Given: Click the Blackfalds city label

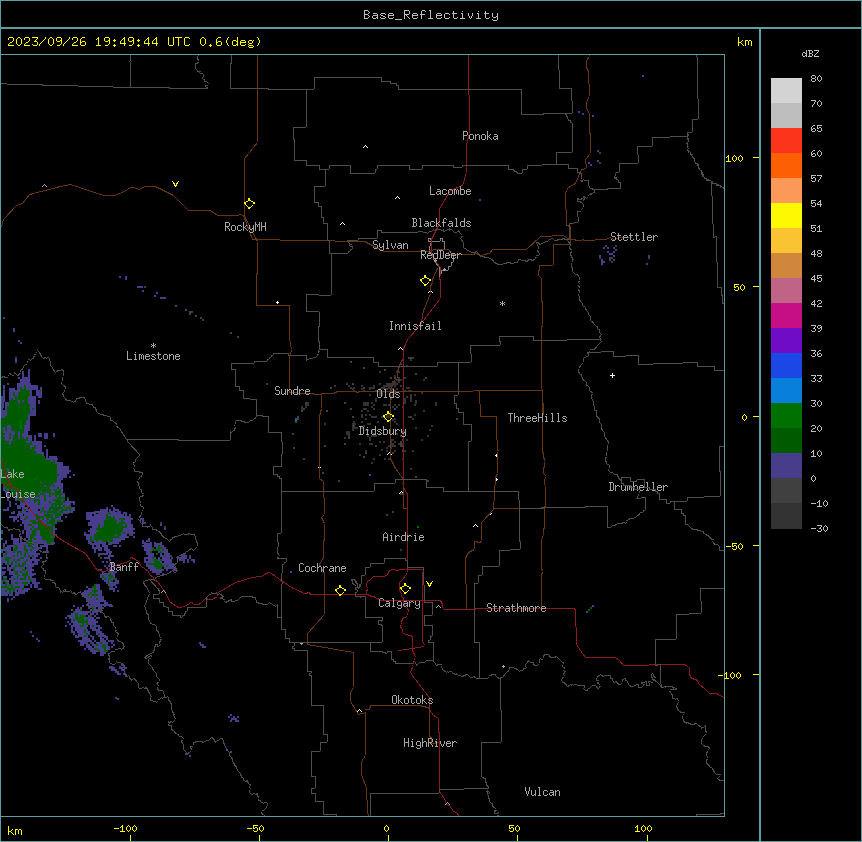Looking at the screenshot, I should [x=441, y=223].
